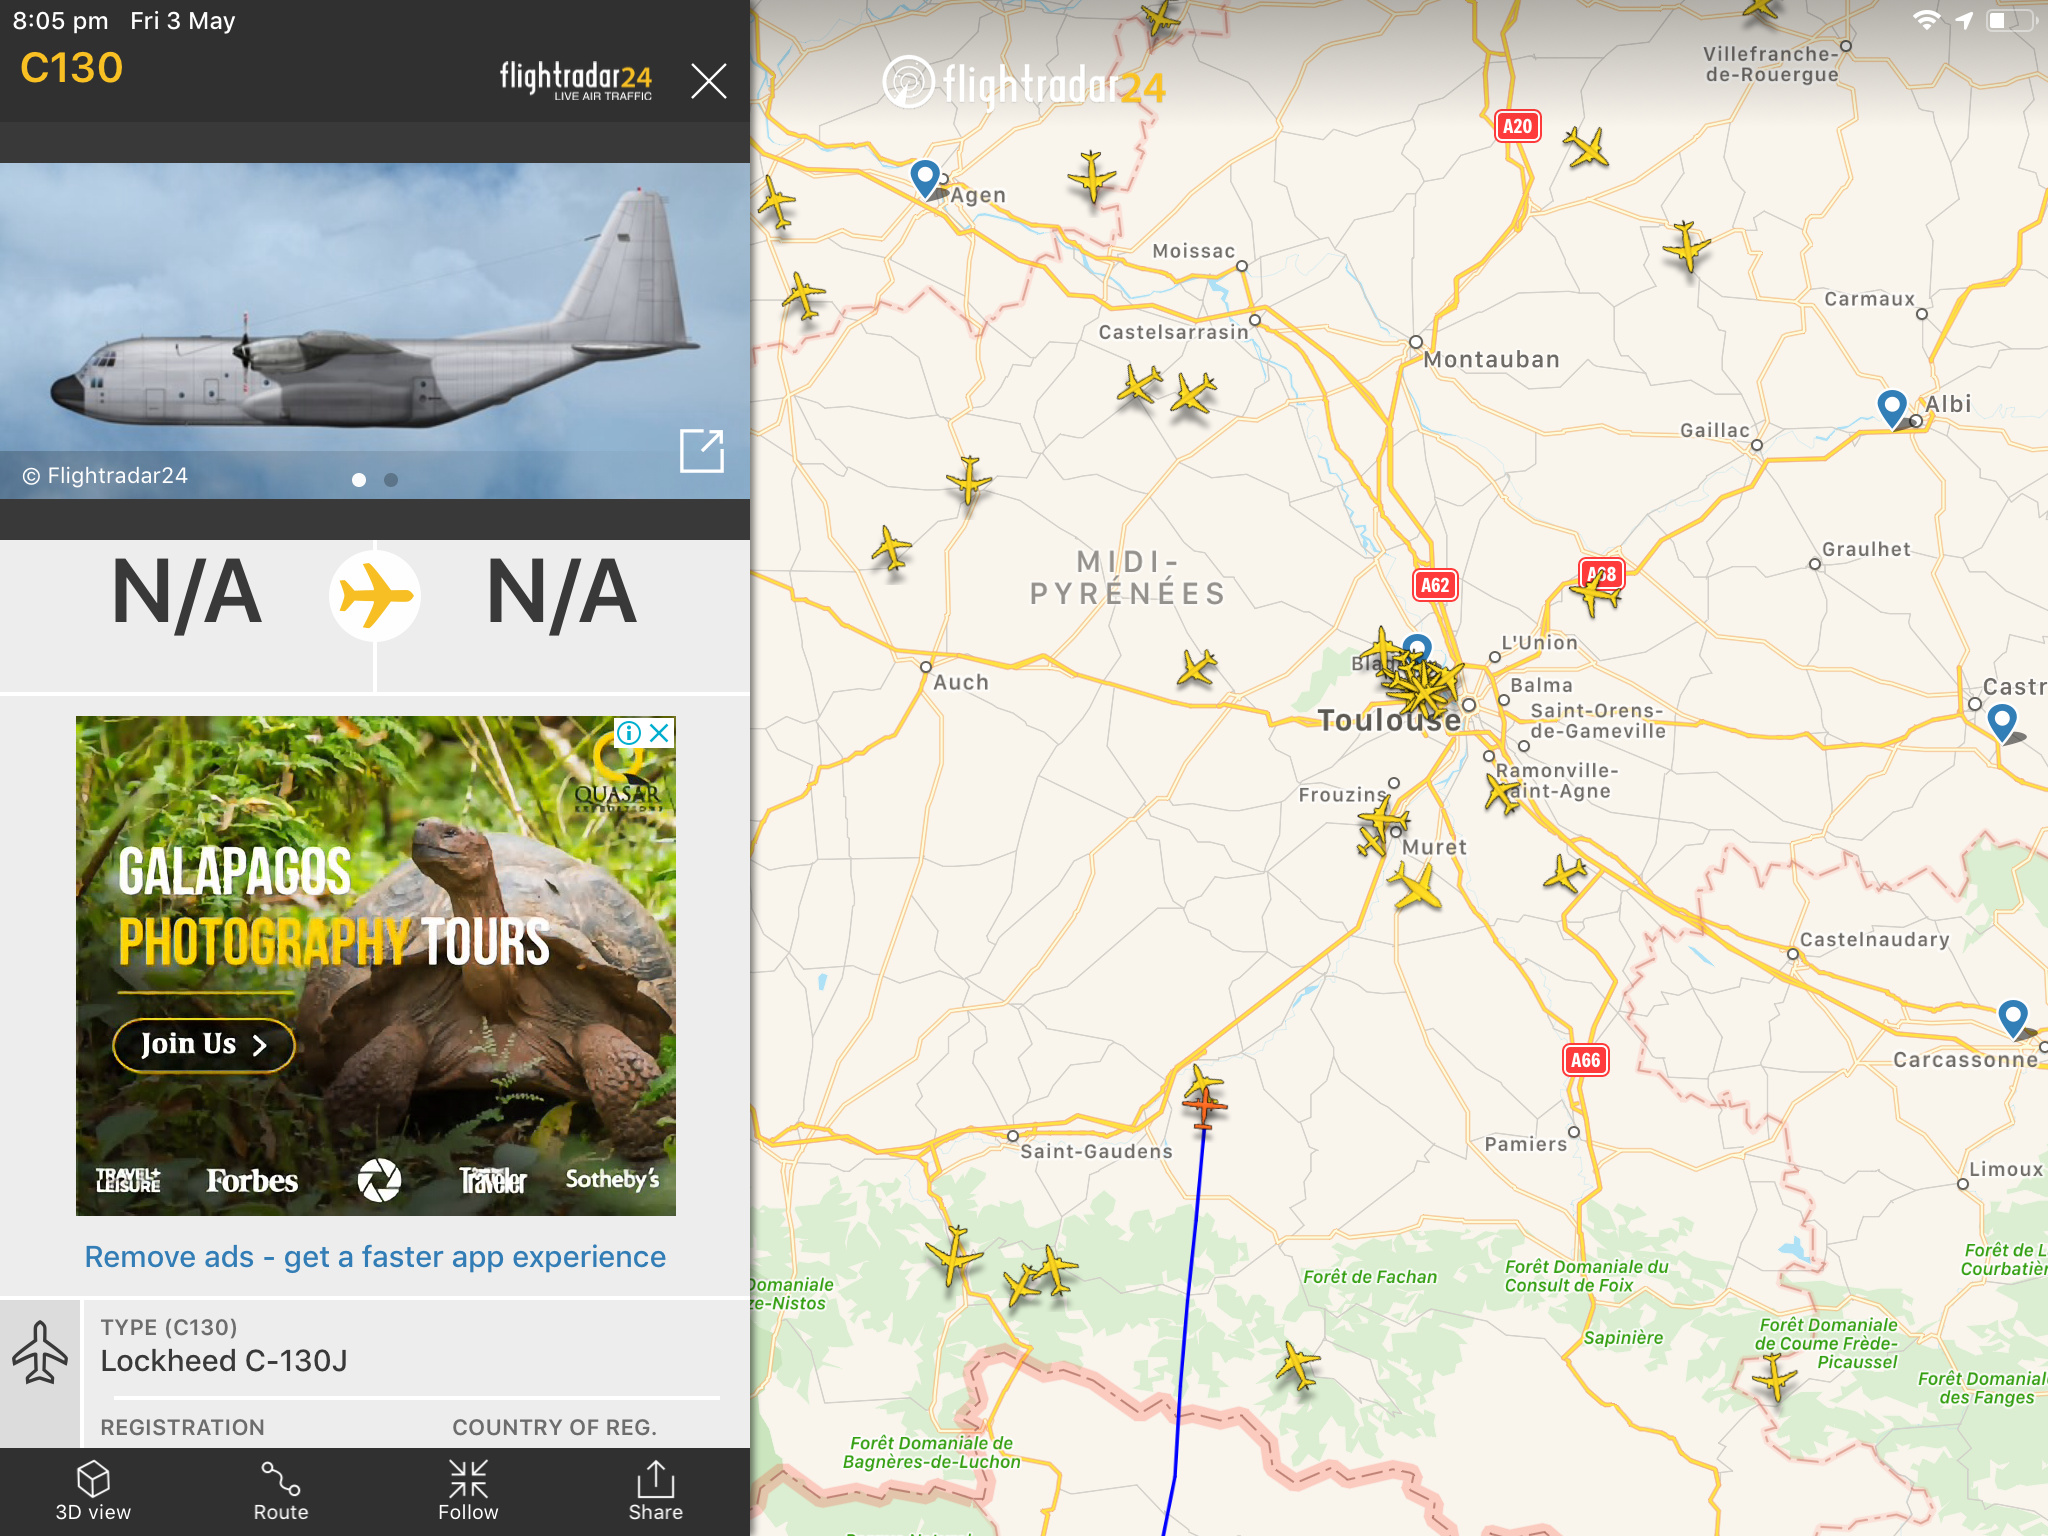Screen dimensions: 2048x1536
Task: Select the red highlighted aircraft near Saint-Gaudens
Action: [x=1204, y=1106]
